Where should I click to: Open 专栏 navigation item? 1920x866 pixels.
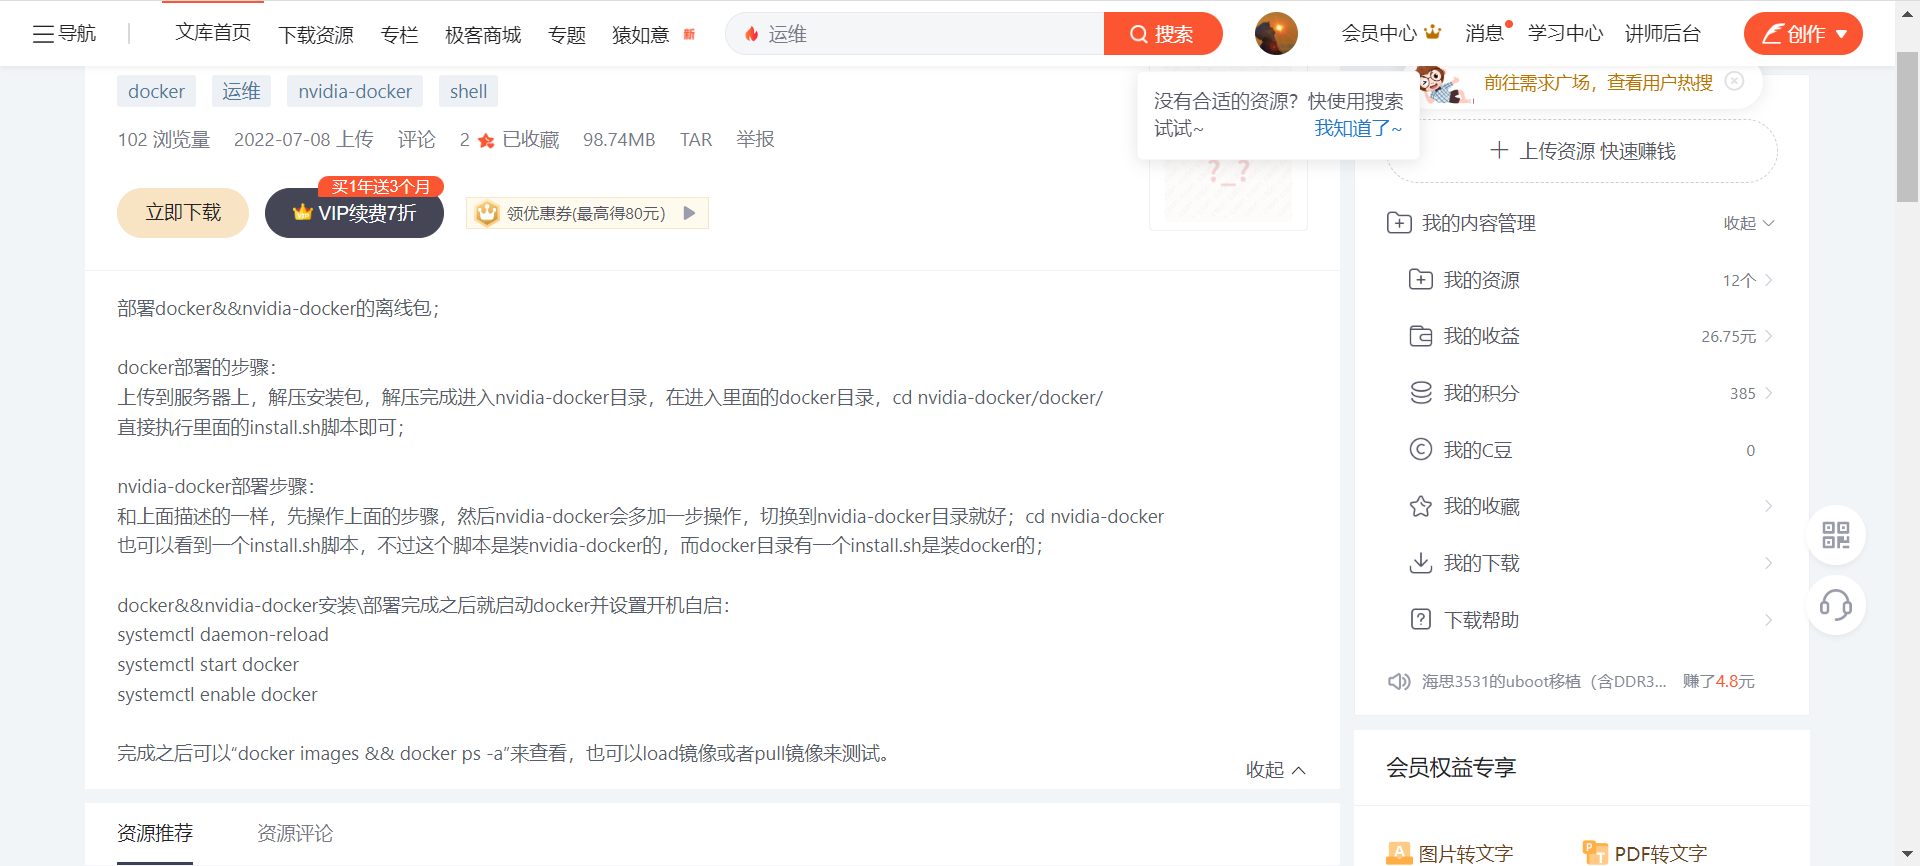click(400, 35)
